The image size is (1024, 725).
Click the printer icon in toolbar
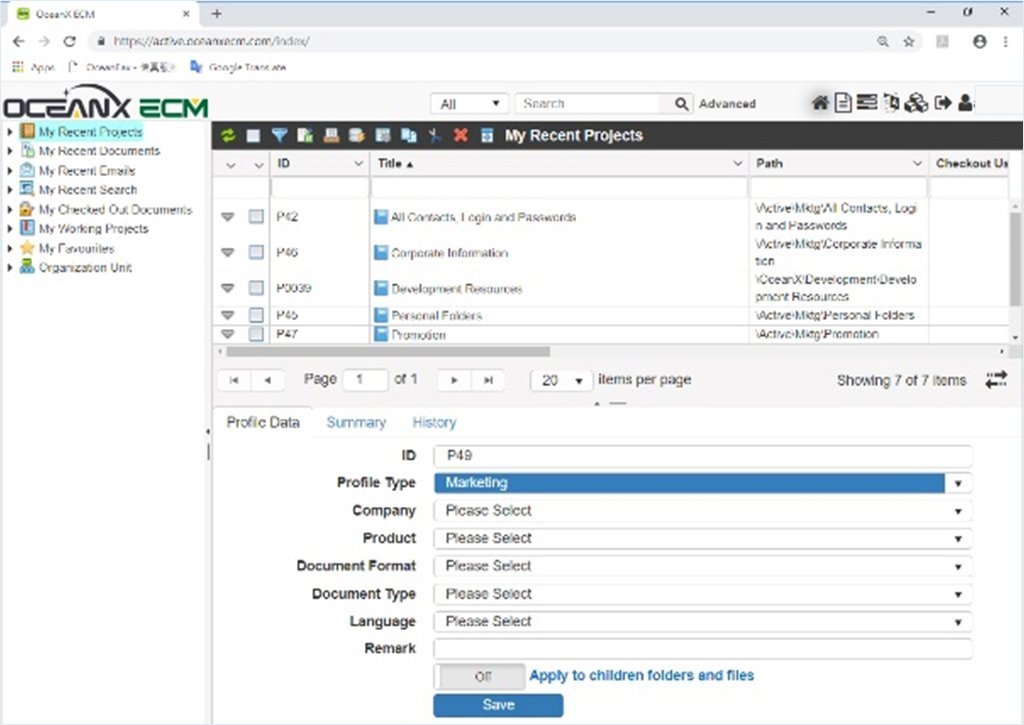[x=331, y=135]
